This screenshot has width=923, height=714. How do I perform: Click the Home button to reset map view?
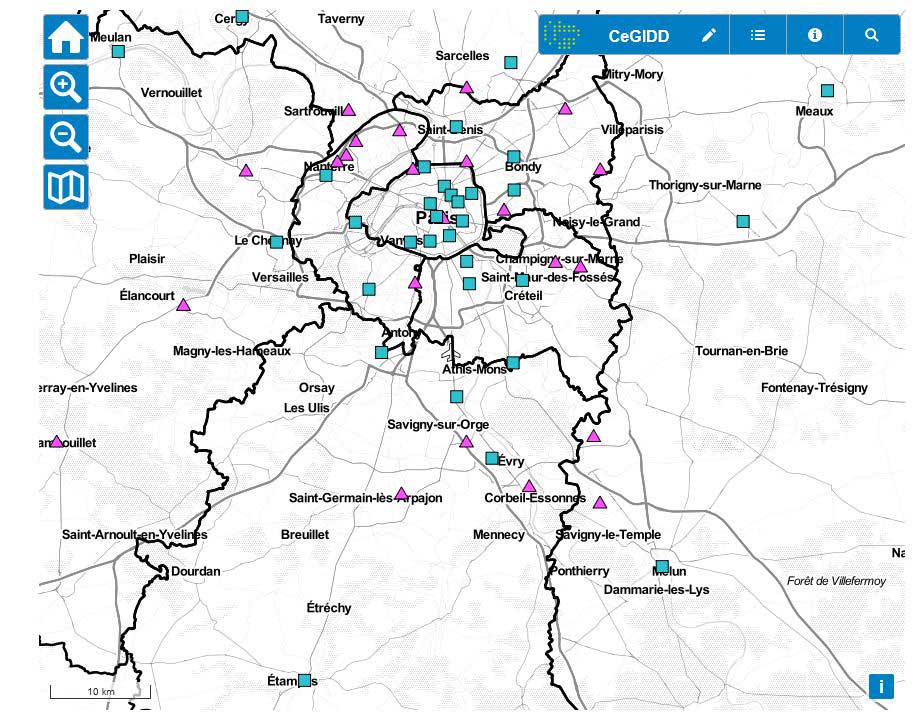[x=66, y=37]
